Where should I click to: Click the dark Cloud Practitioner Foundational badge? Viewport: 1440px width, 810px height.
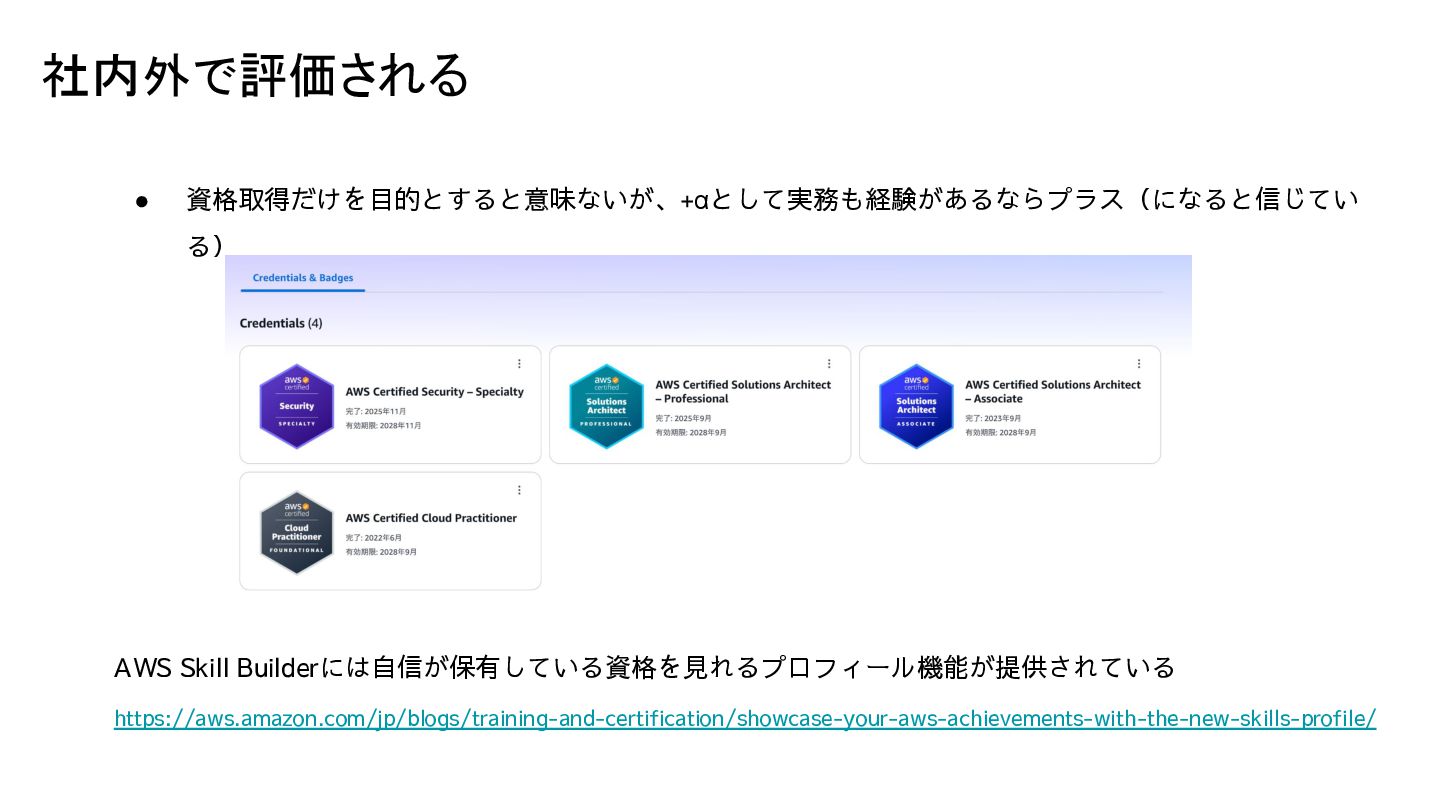296,533
